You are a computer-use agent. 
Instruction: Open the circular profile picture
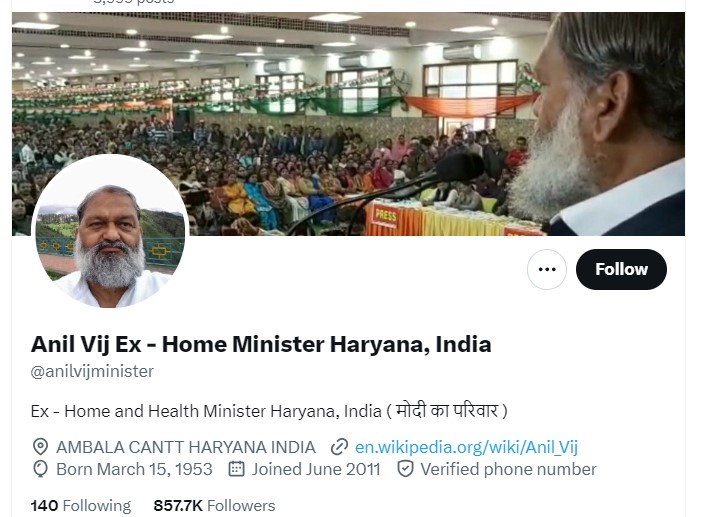[x=110, y=232]
